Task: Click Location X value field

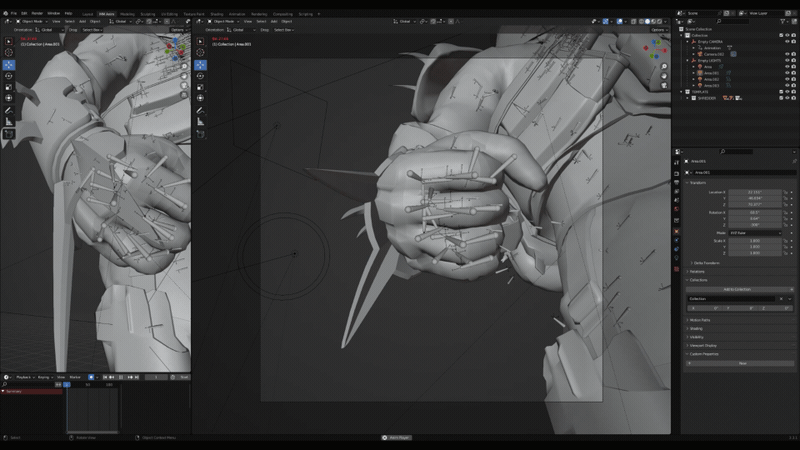Action: [x=755, y=192]
